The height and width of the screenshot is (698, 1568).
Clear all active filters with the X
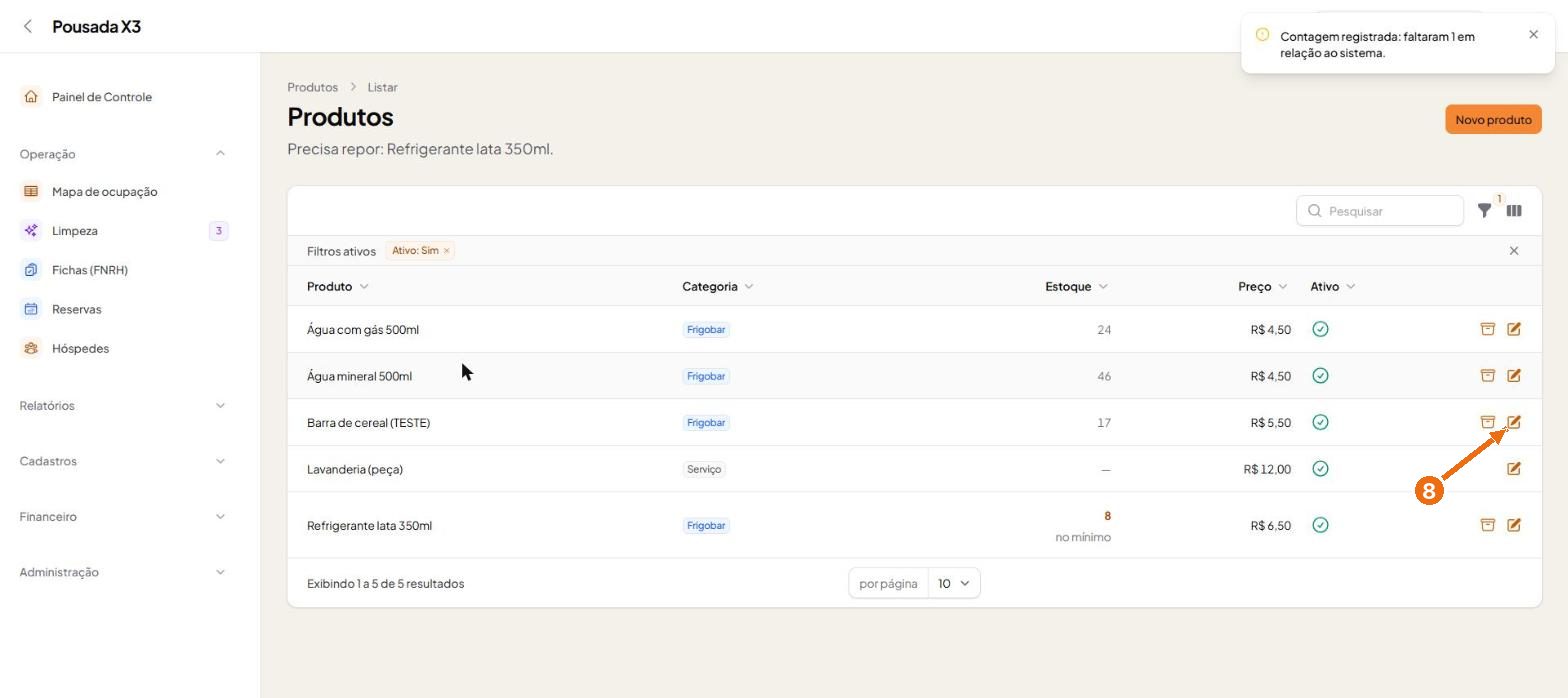pyautogui.click(x=1514, y=251)
